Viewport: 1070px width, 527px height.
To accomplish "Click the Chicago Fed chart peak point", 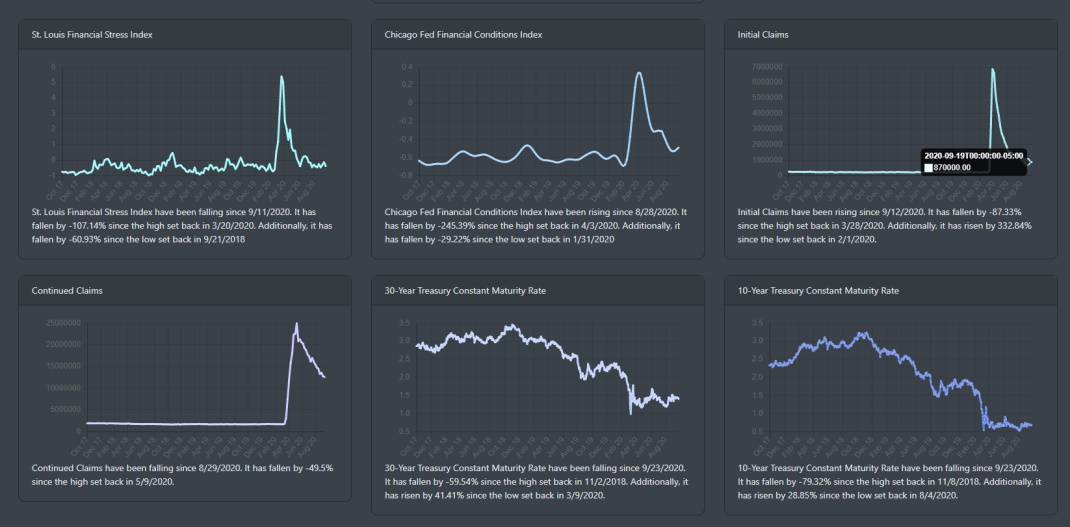I will 639,72.
